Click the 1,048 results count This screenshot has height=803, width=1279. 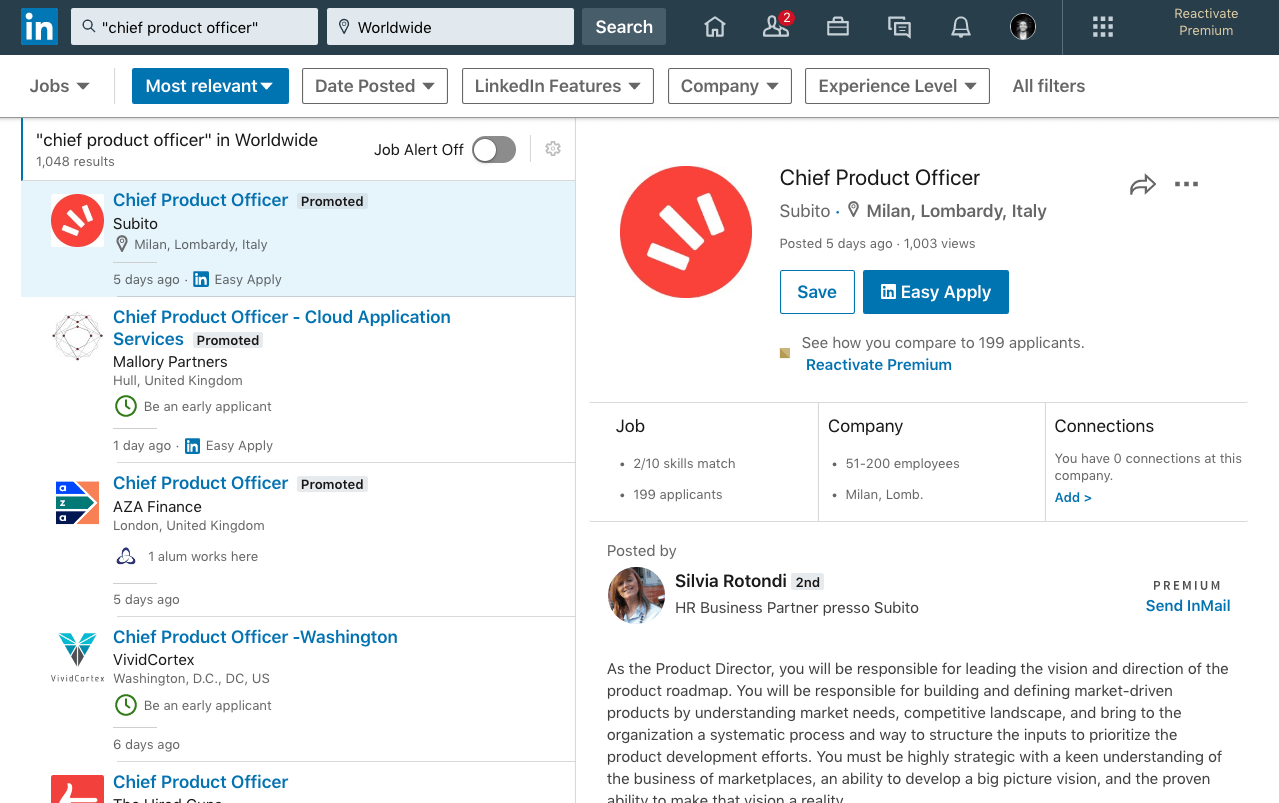[75, 162]
